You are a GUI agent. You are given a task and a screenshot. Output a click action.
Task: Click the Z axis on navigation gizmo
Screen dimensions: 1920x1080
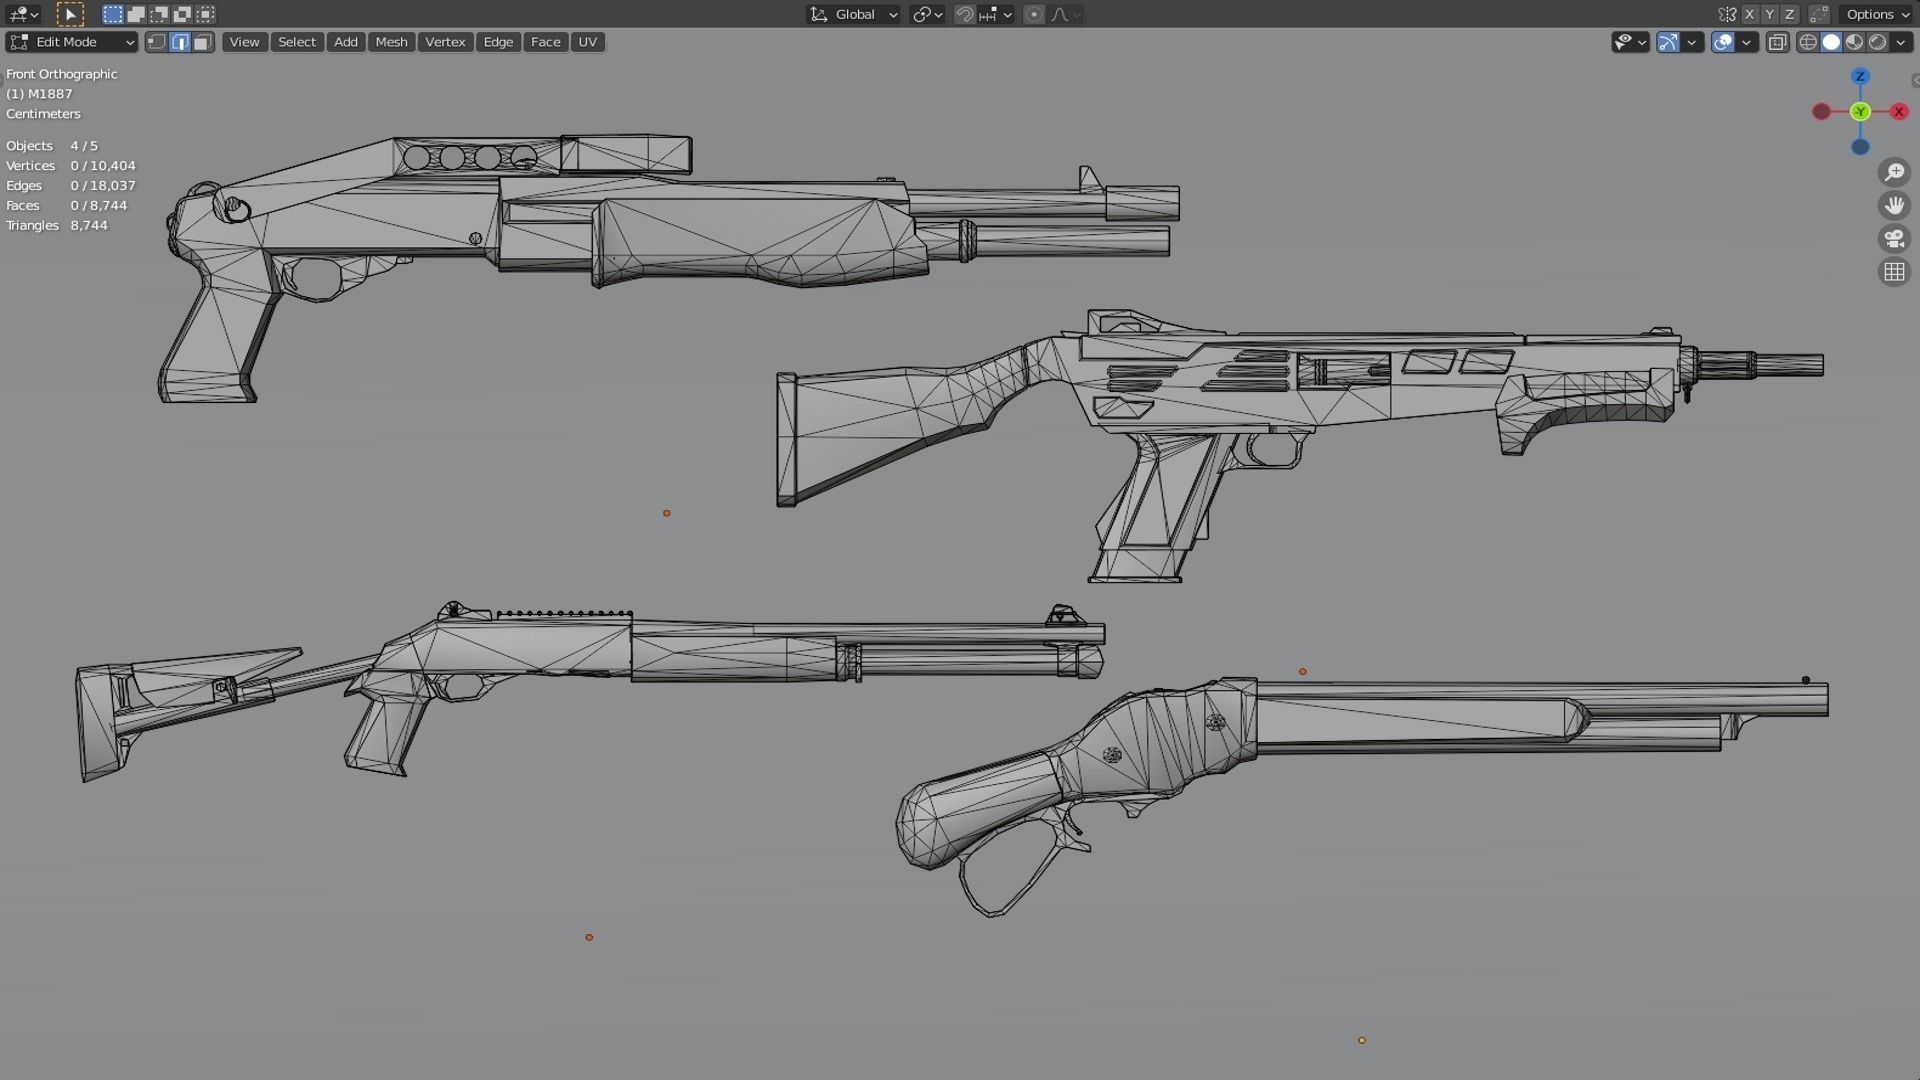point(1860,76)
